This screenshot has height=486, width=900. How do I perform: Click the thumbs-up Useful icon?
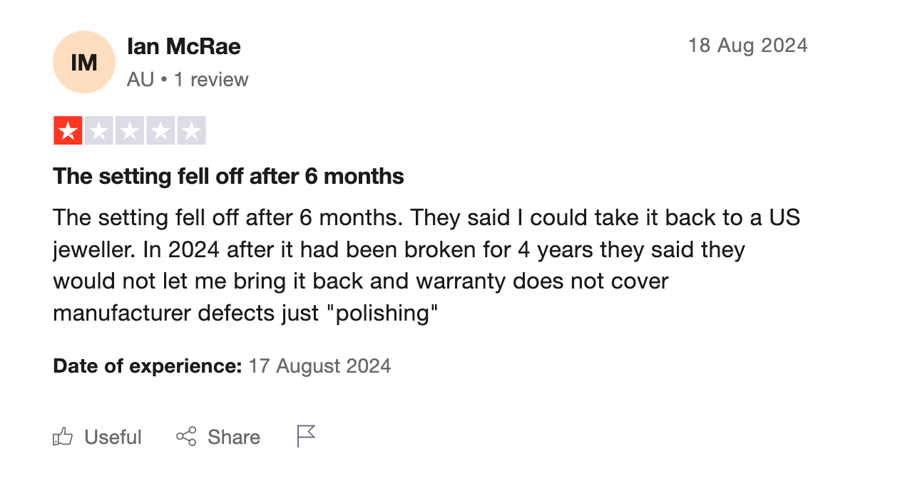point(63,437)
